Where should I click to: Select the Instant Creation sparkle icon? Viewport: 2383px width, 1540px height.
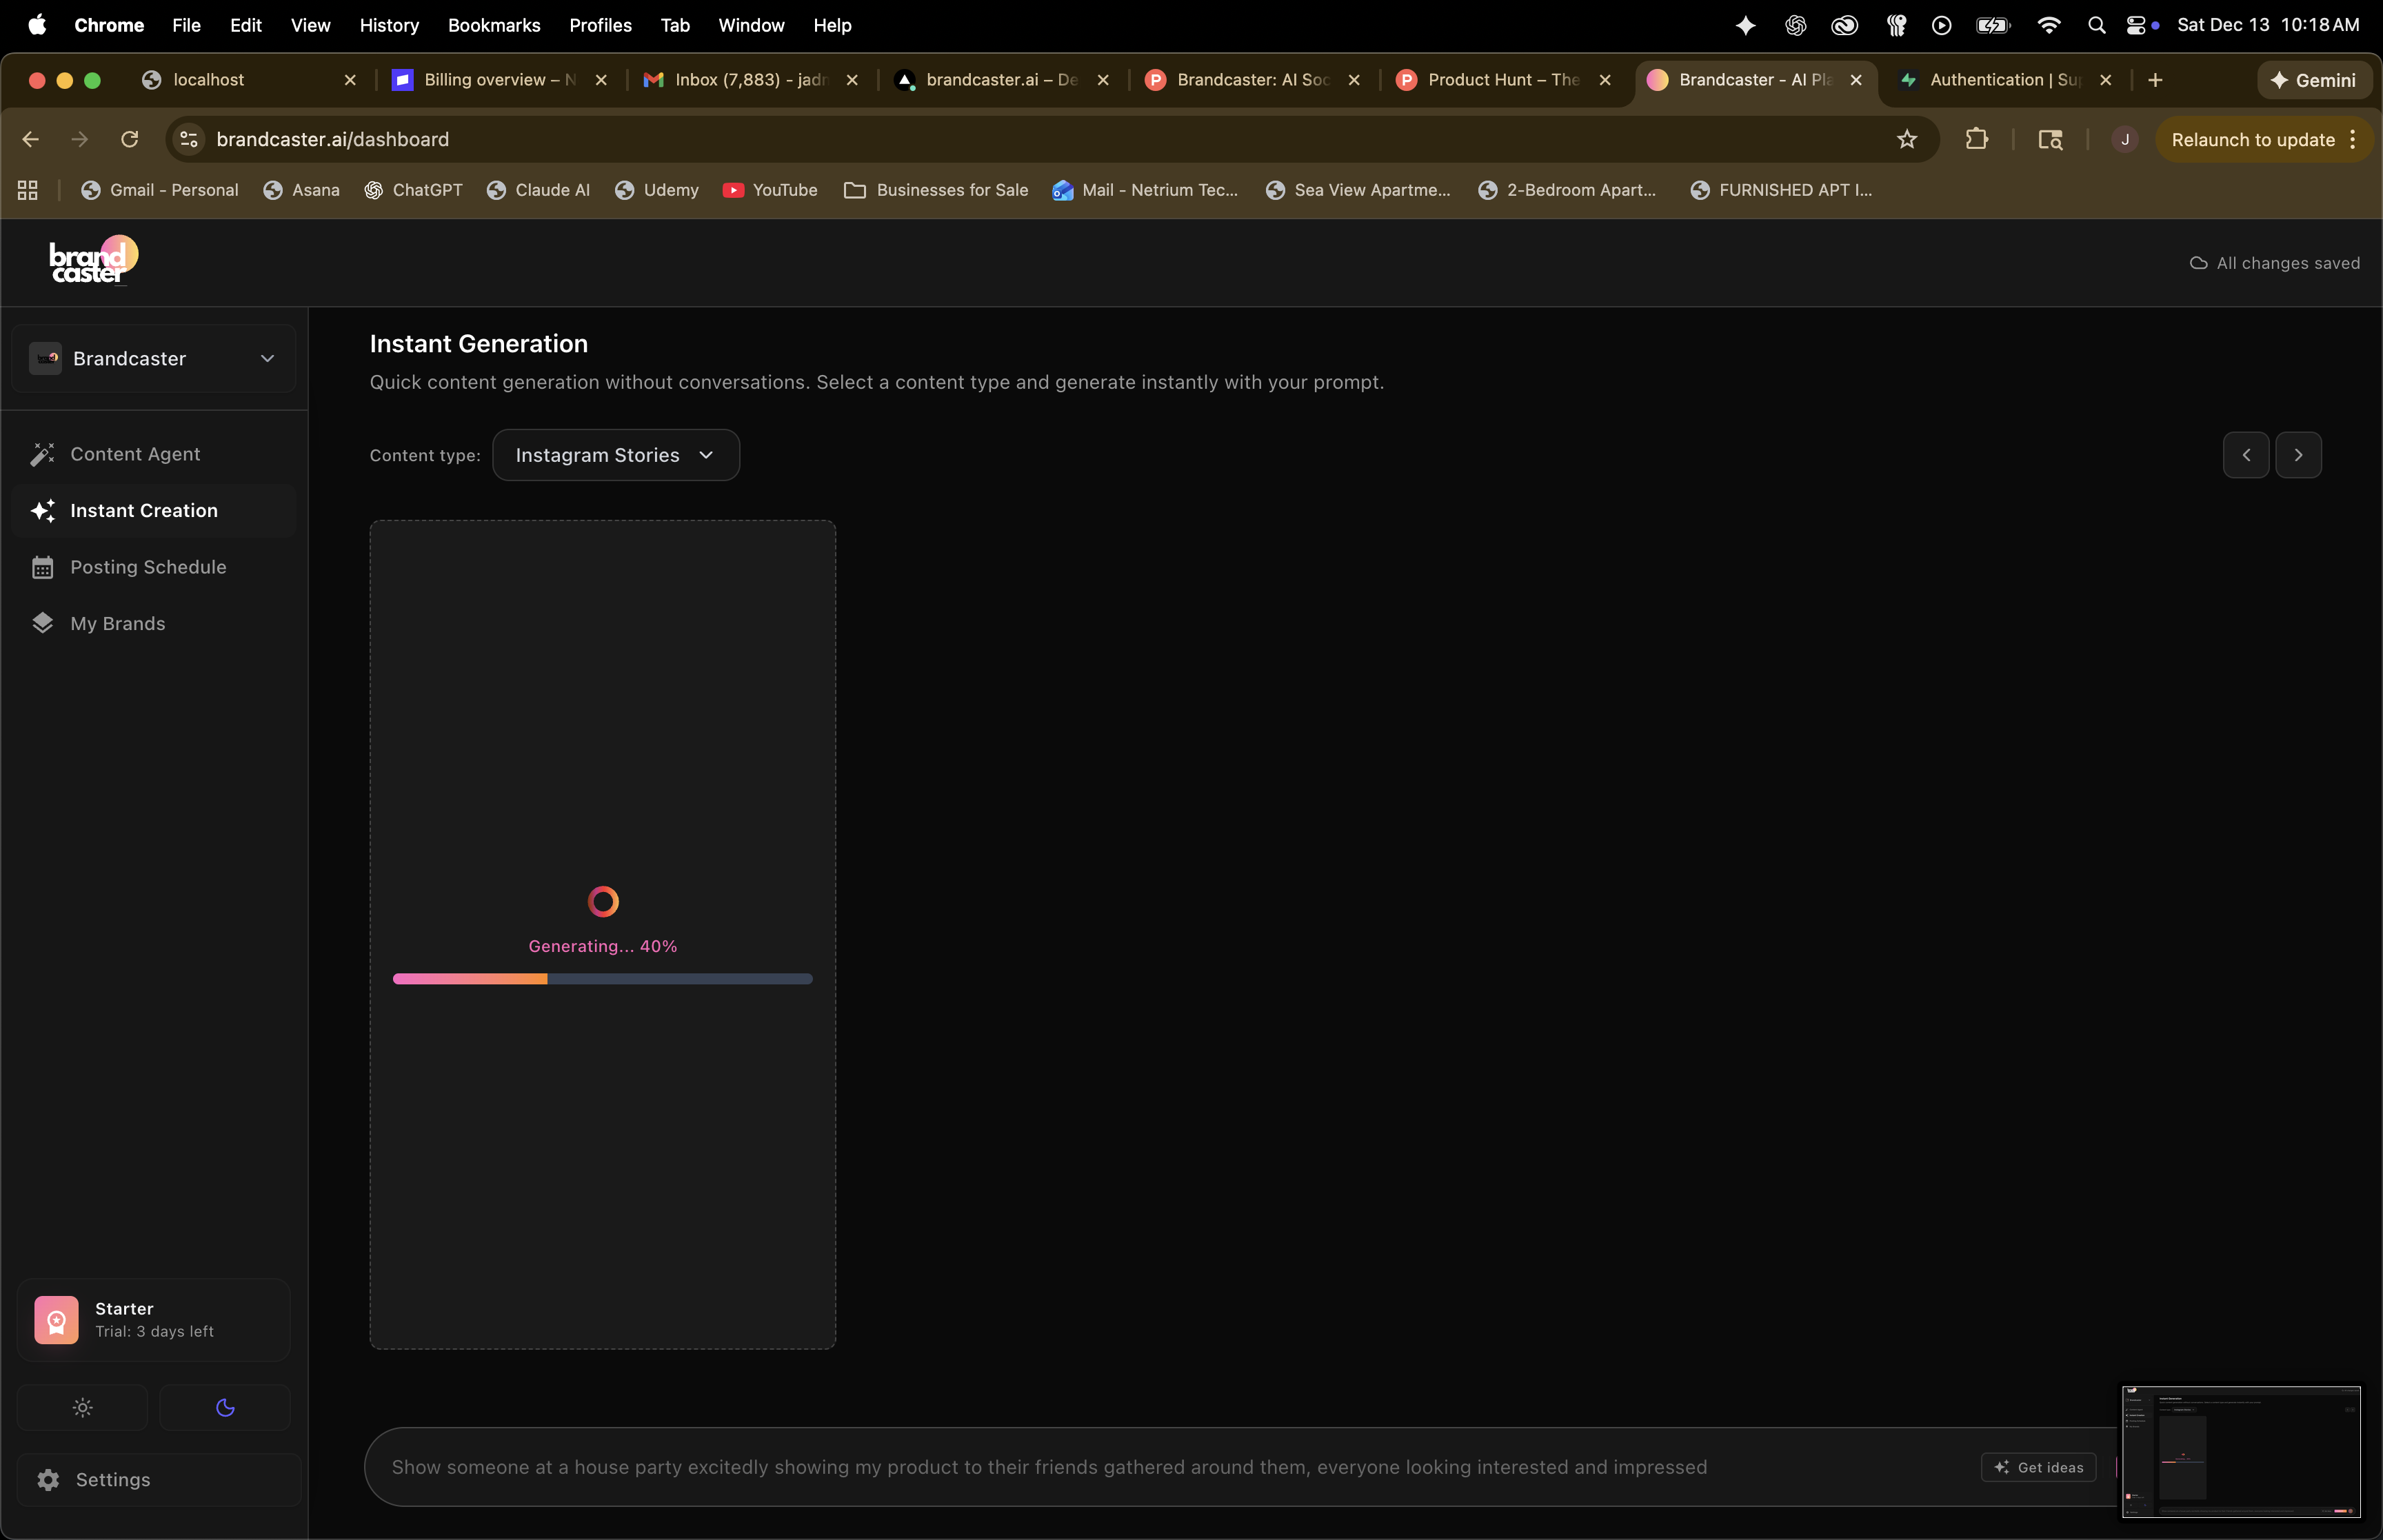tap(42, 511)
